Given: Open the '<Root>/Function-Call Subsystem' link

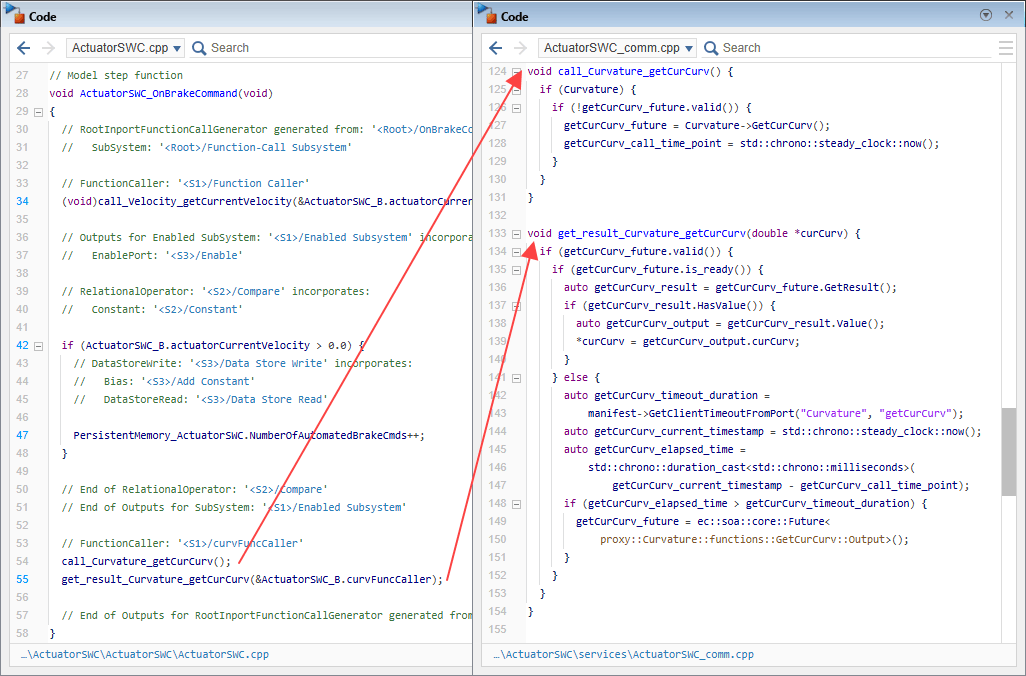Looking at the screenshot, I should coord(256,147).
